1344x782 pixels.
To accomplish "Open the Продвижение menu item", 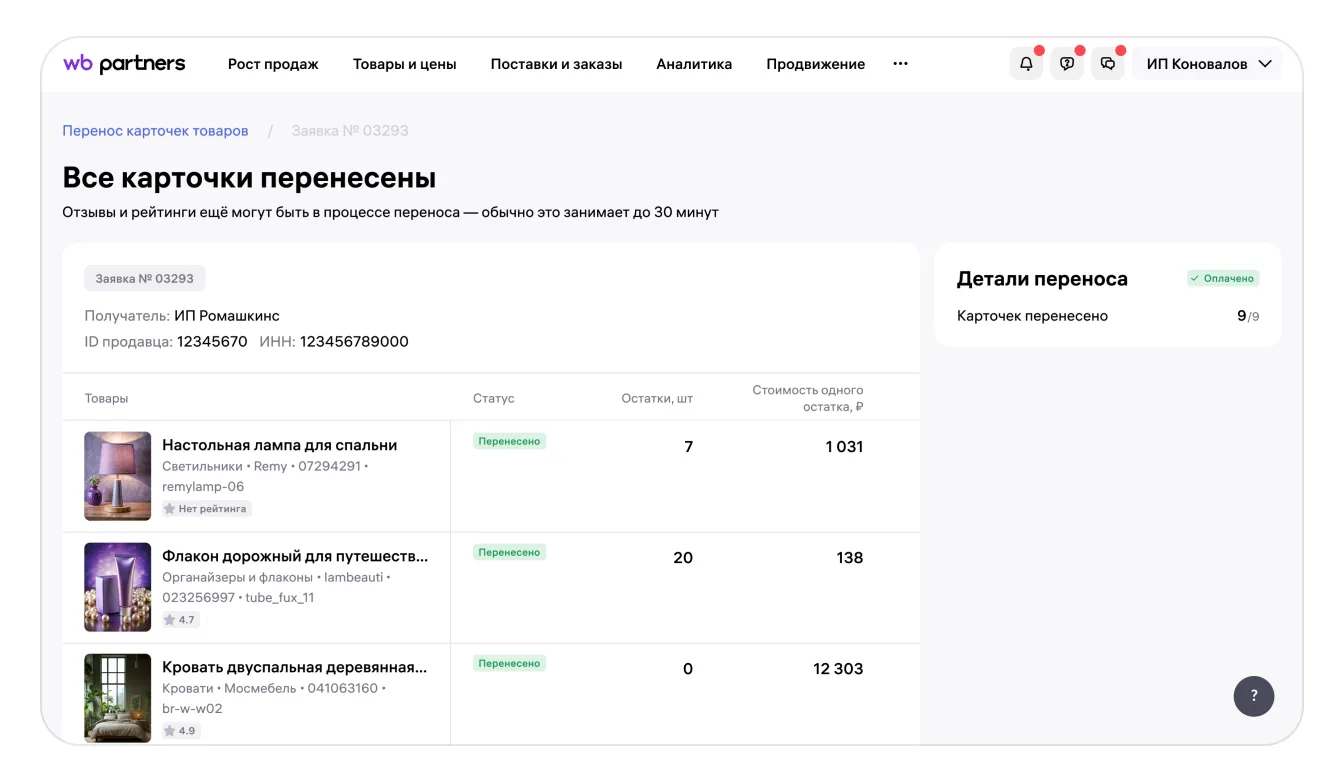I will (x=815, y=64).
